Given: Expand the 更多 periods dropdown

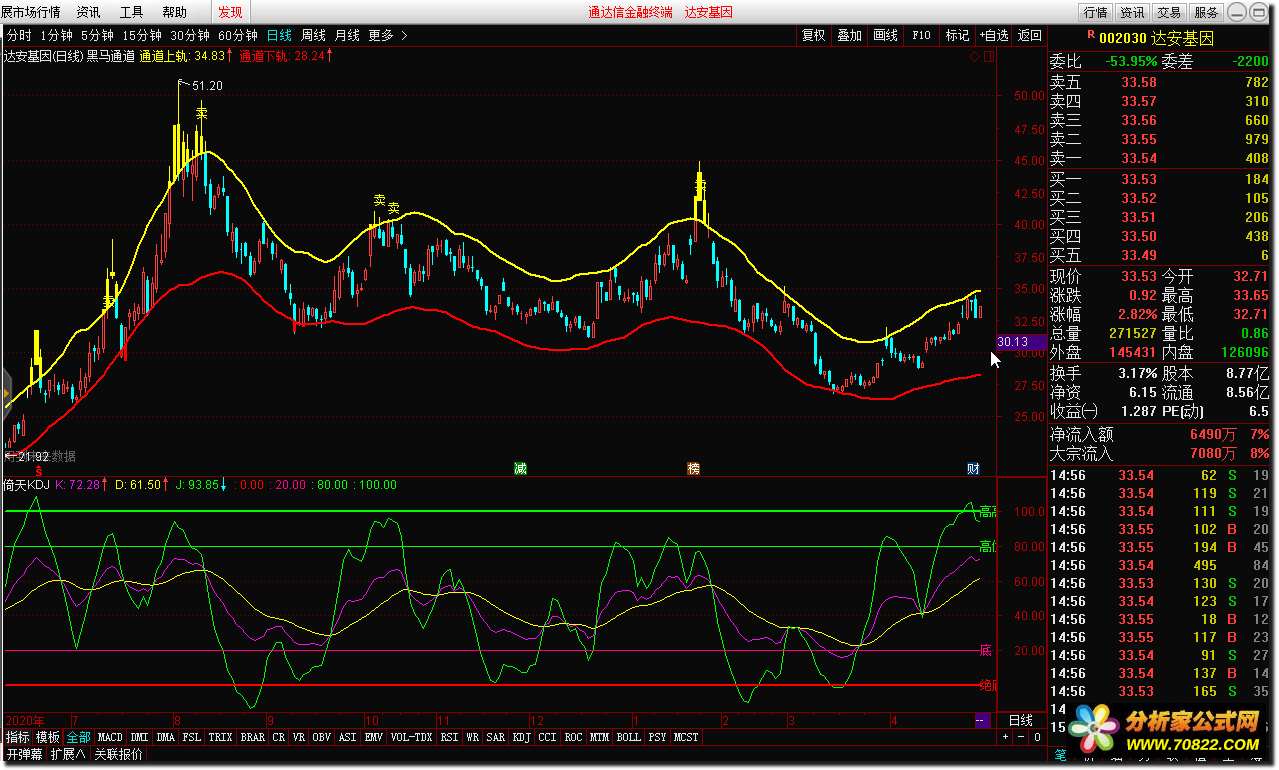Looking at the screenshot, I should [x=388, y=35].
